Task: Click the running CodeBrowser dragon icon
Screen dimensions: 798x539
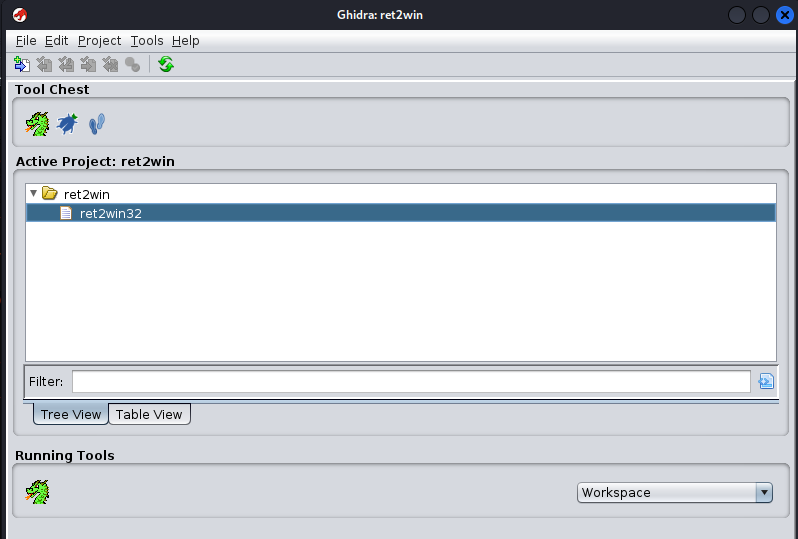Action: pyautogui.click(x=37, y=492)
